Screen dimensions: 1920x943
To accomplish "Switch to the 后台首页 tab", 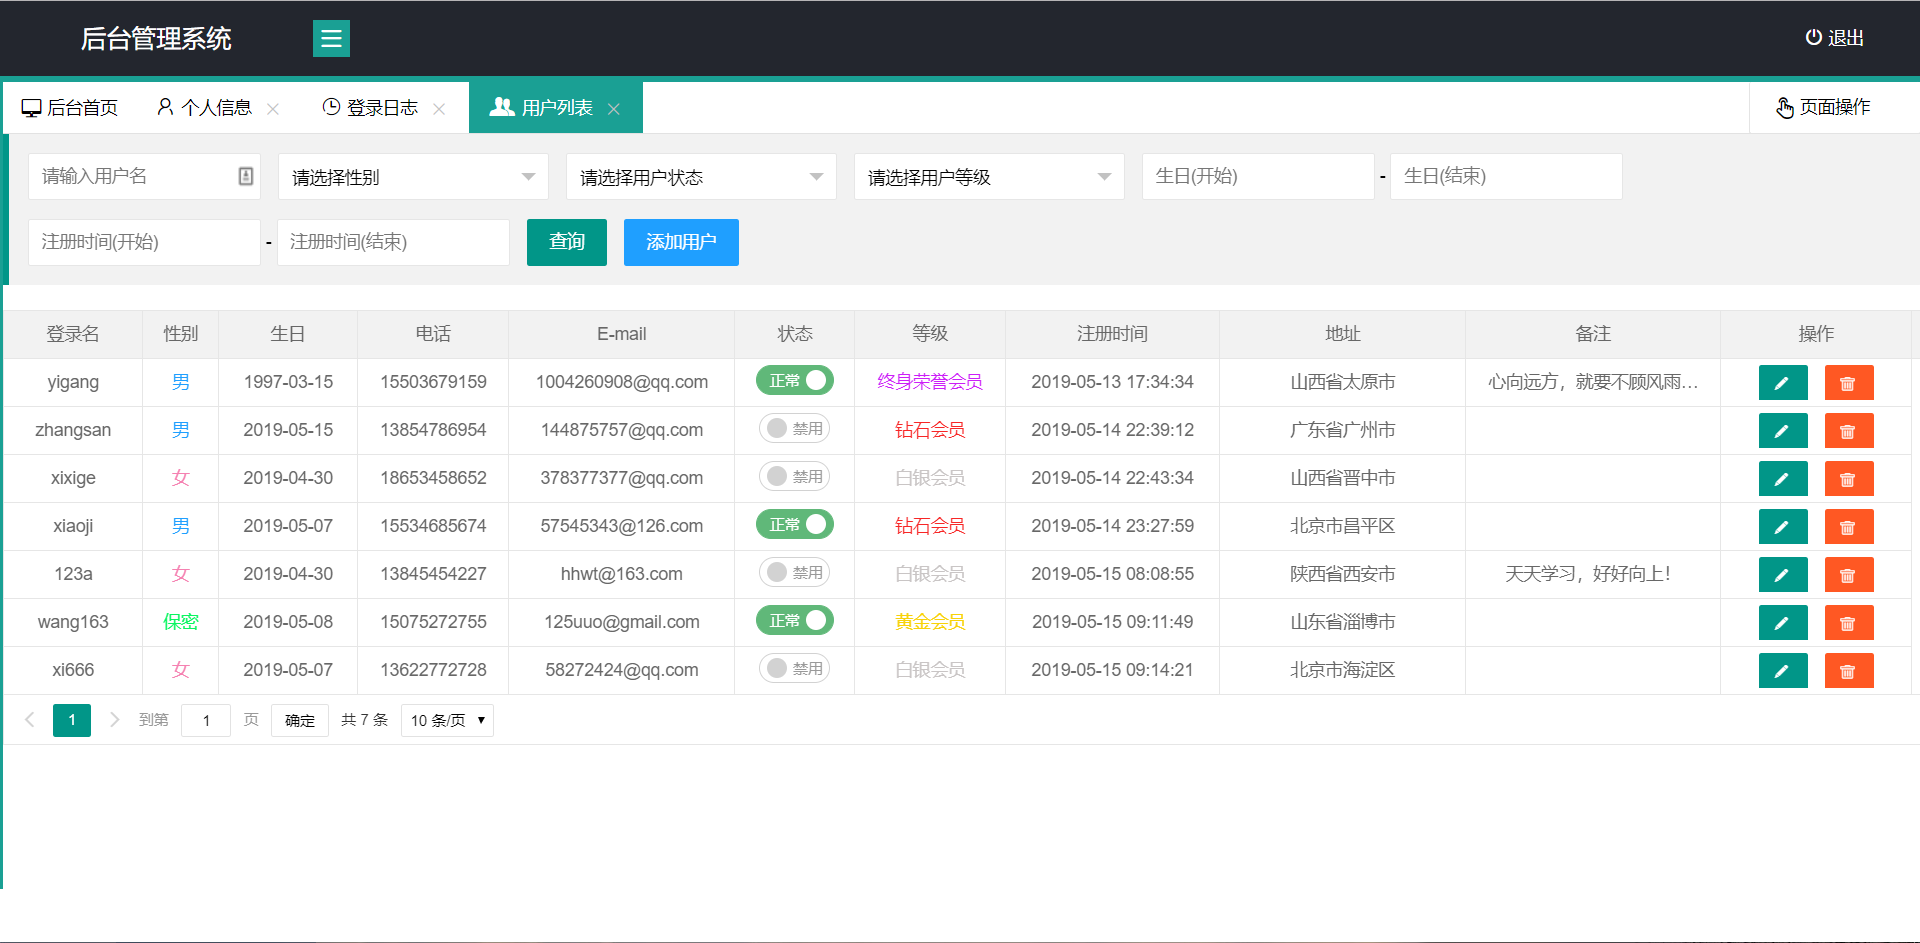I will 70,108.
